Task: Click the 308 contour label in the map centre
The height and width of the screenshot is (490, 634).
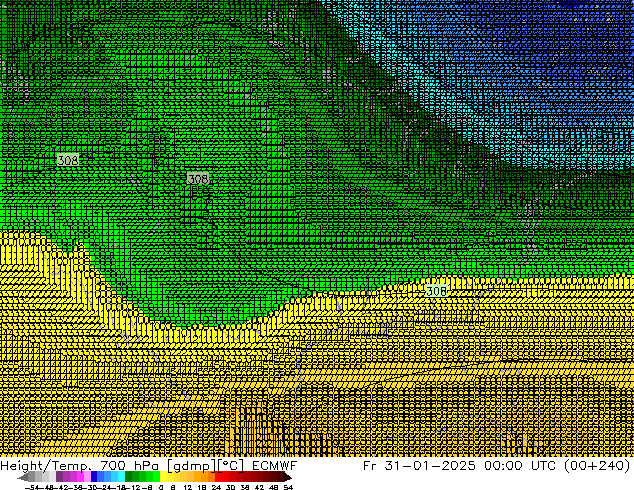Action: [198, 178]
